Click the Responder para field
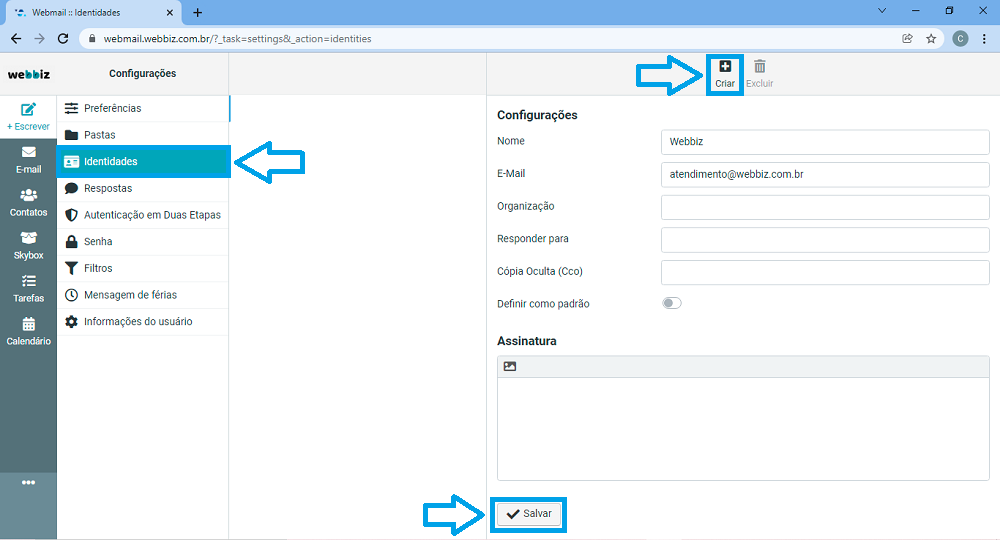Screen dimensions: 1000x540 825,240
